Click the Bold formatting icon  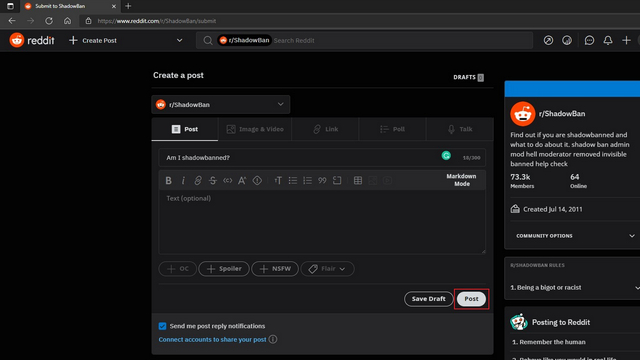point(168,180)
